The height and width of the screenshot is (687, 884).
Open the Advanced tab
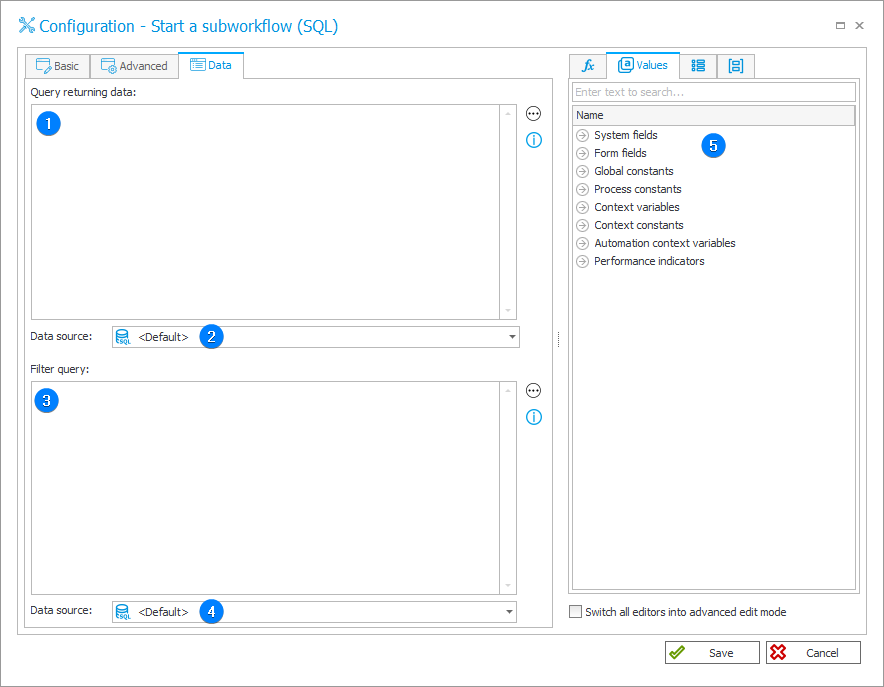pyautogui.click(x=134, y=66)
